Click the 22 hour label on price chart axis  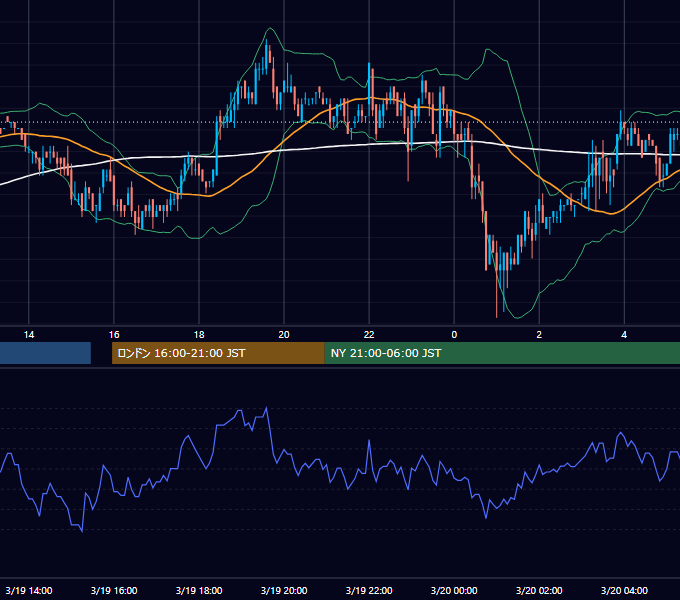click(x=369, y=335)
